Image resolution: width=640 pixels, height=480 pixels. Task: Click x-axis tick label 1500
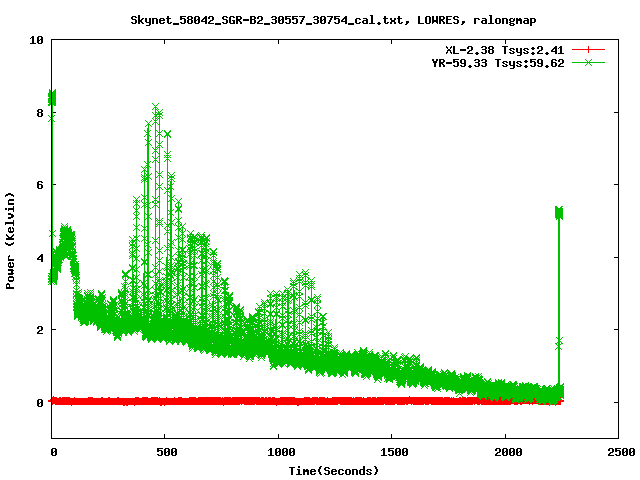click(394, 452)
